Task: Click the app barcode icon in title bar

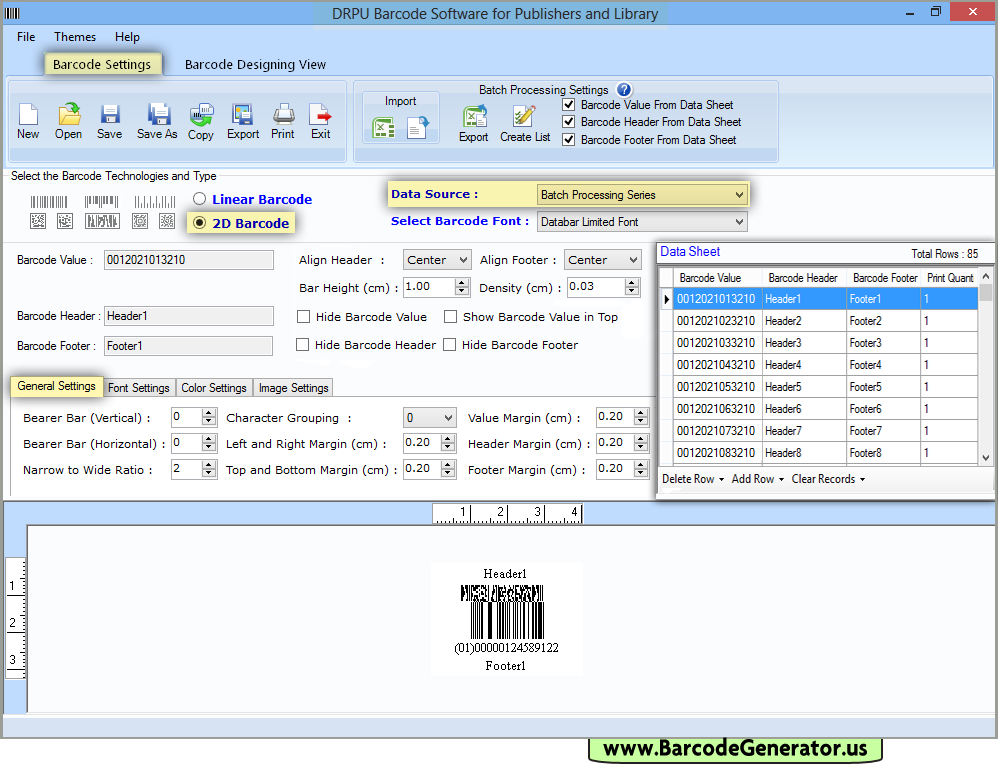Action: (x=12, y=13)
